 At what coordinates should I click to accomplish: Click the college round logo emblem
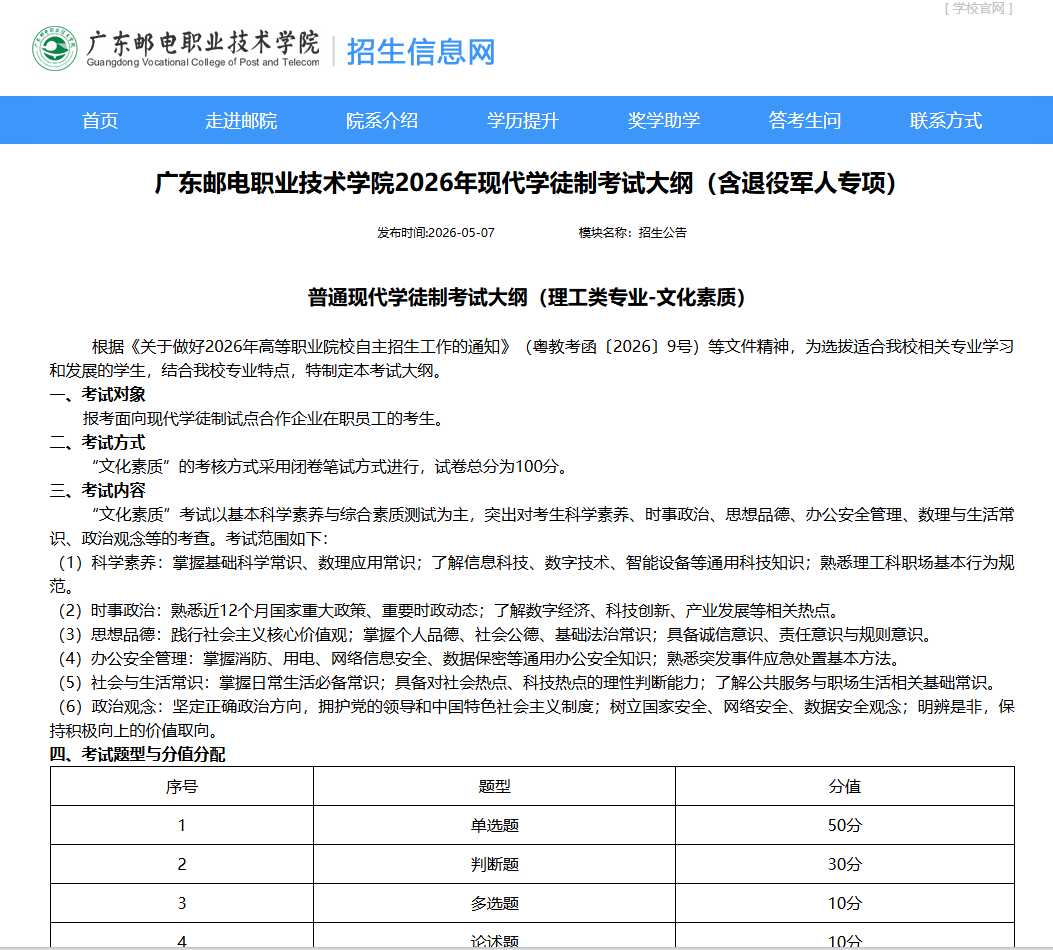(x=54, y=49)
